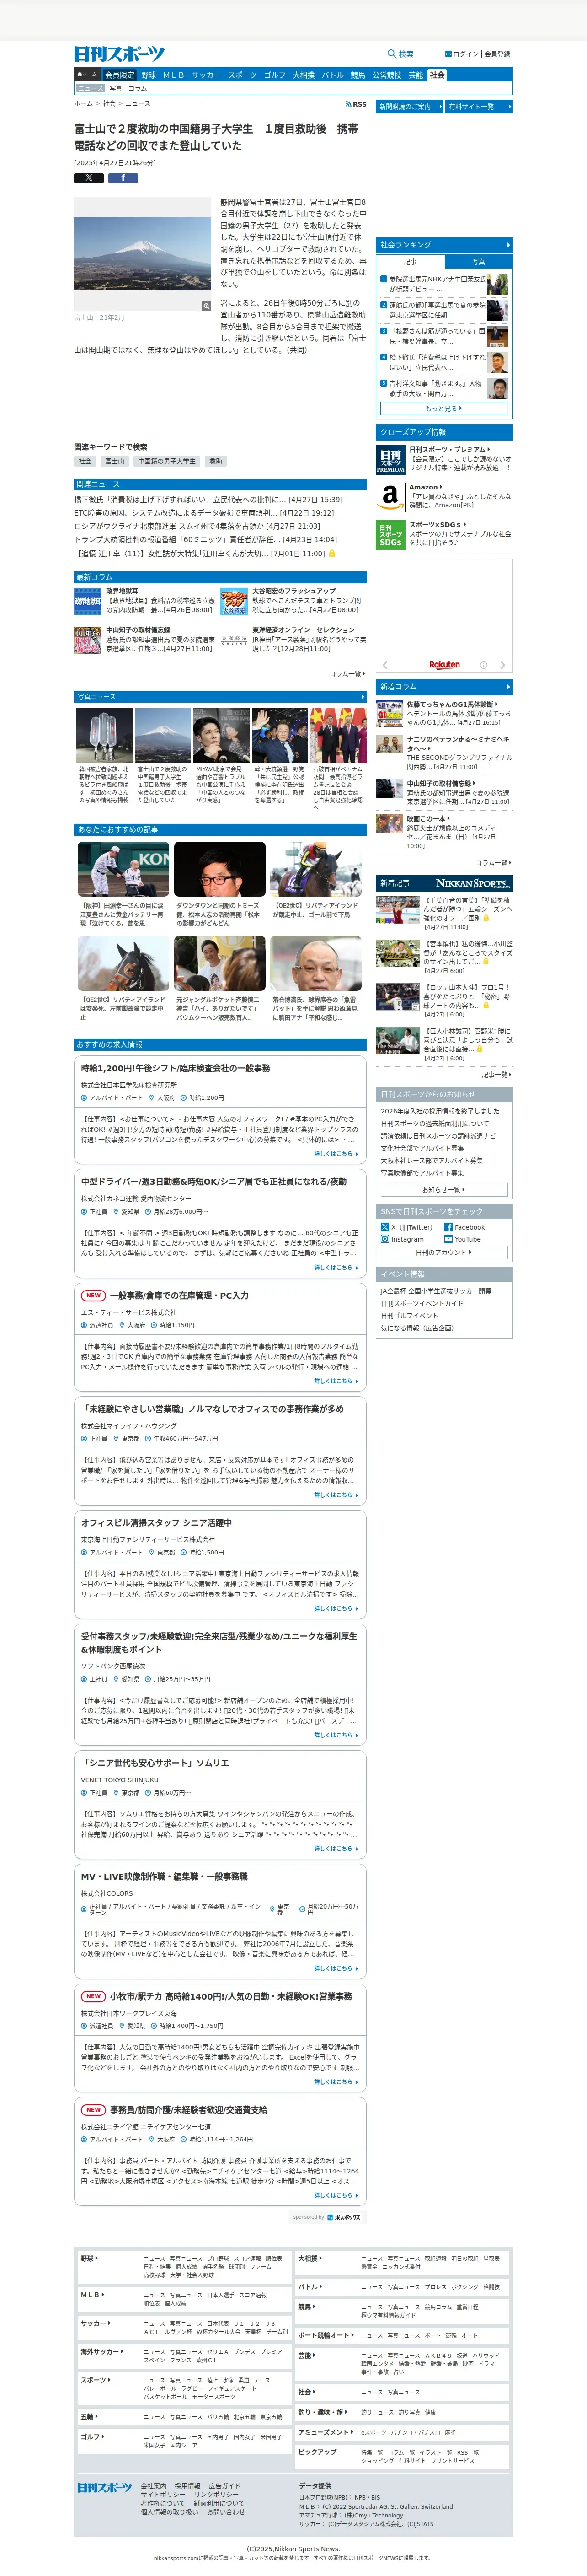Image resolution: width=587 pixels, height=2576 pixels.
Task: Open 日刊ゴルフイベント link
Action: [409, 1315]
